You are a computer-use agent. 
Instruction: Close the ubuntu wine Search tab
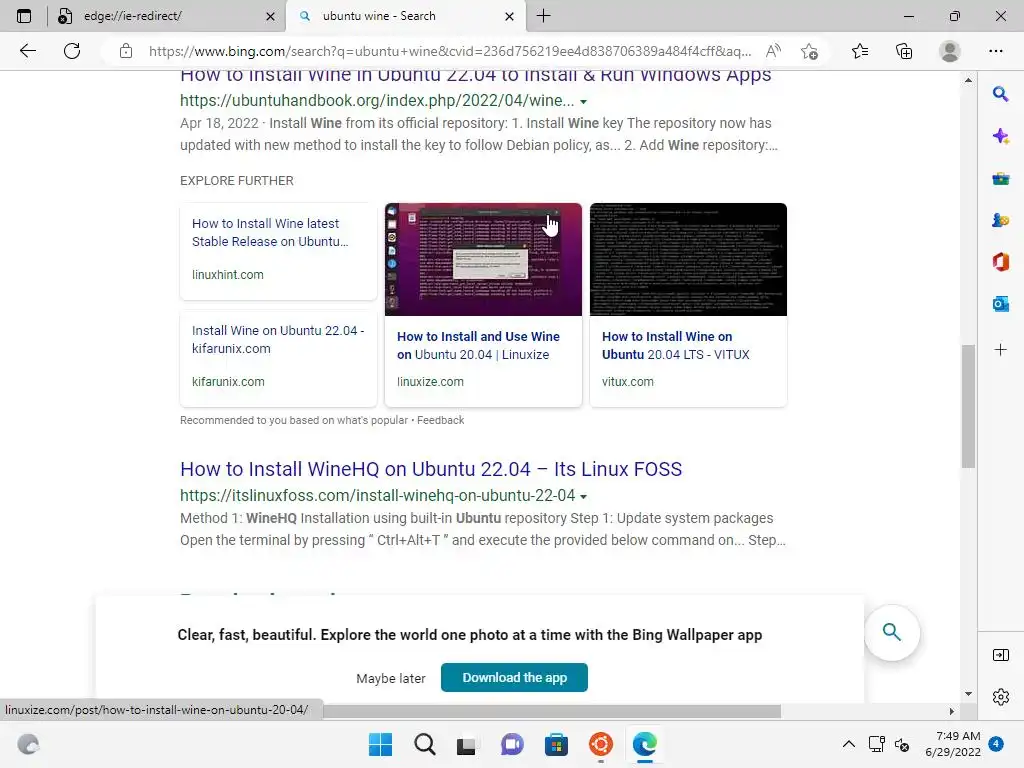coord(509,16)
